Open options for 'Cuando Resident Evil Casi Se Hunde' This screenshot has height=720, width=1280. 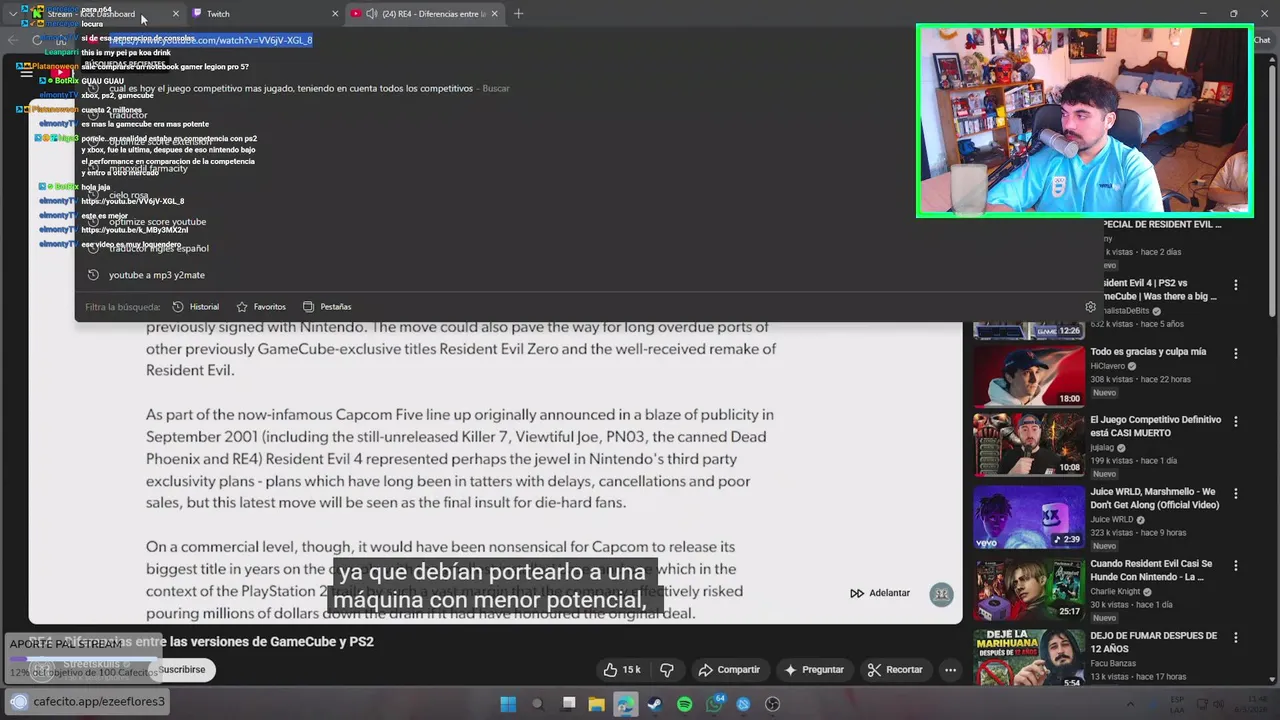coord(1236,565)
